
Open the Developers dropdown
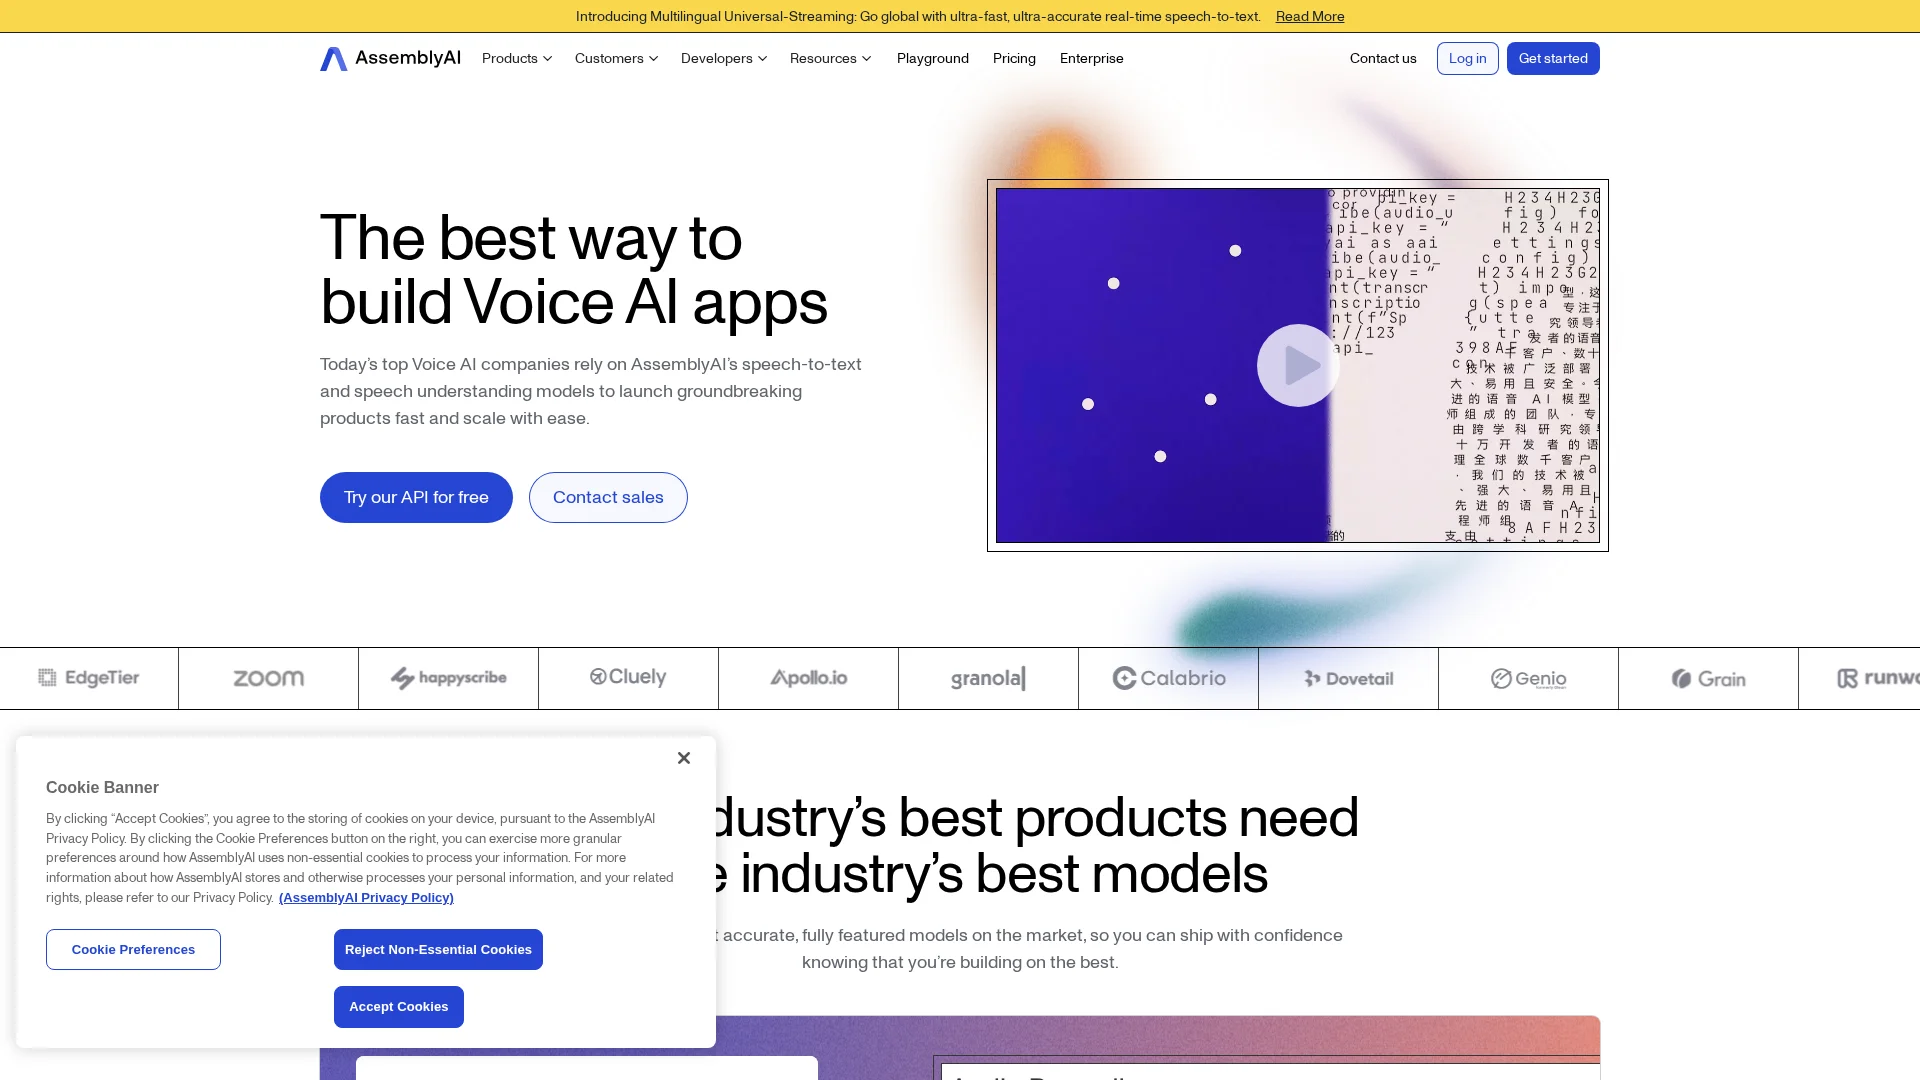click(x=724, y=58)
